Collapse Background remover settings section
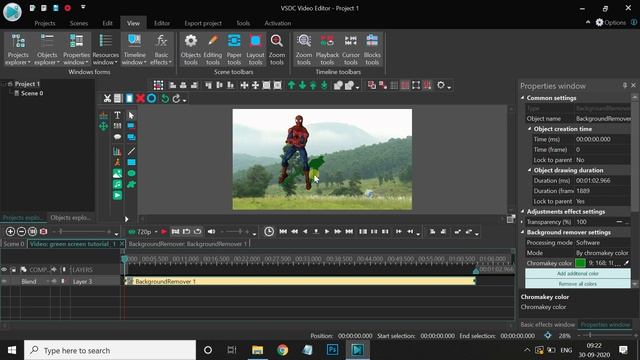 click(522, 232)
